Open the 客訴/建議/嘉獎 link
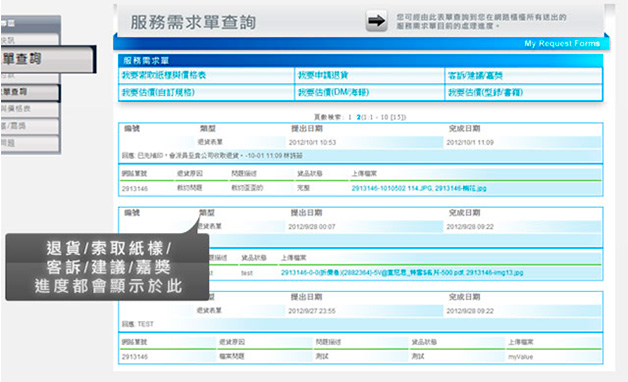628x382 pixels. pyautogui.click(x=475, y=75)
